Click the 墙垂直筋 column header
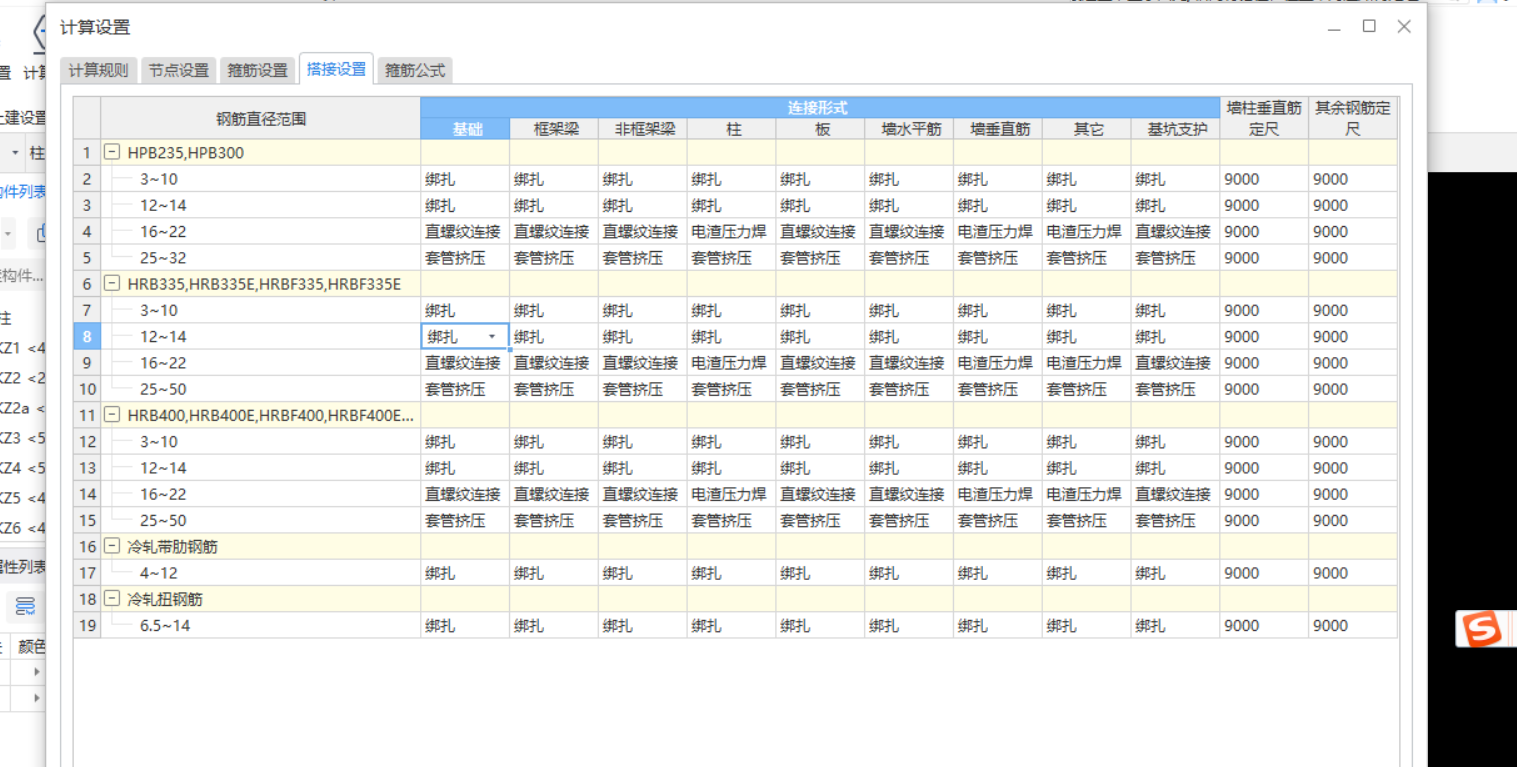The image size is (1517, 767). click(x=998, y=129)
